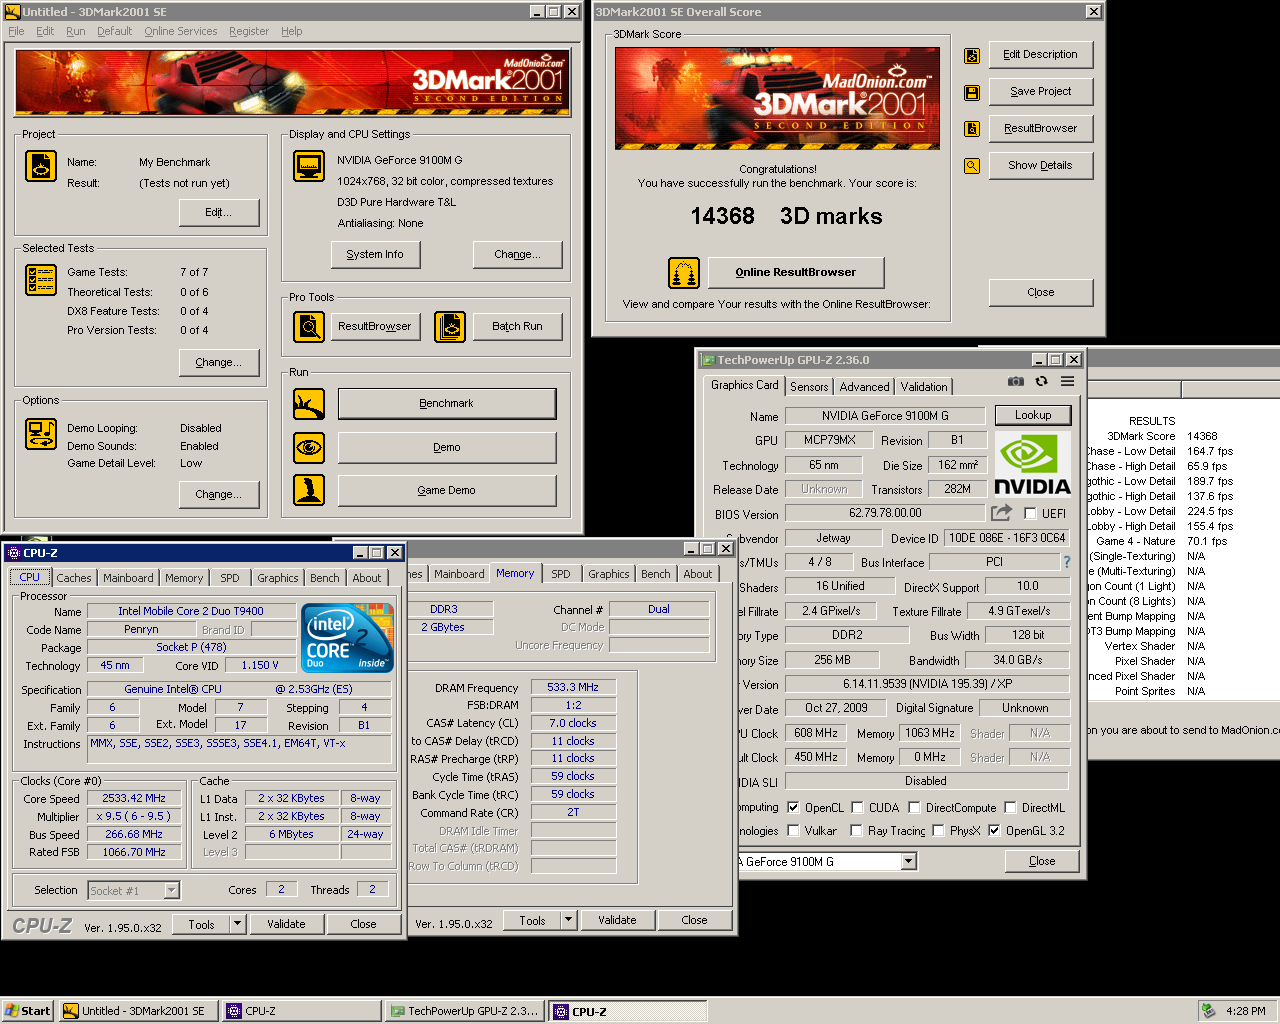The image size is (1280, 1024).
Task: Click the Edit Description icon in Overall Score window
Action: (972, 55)
